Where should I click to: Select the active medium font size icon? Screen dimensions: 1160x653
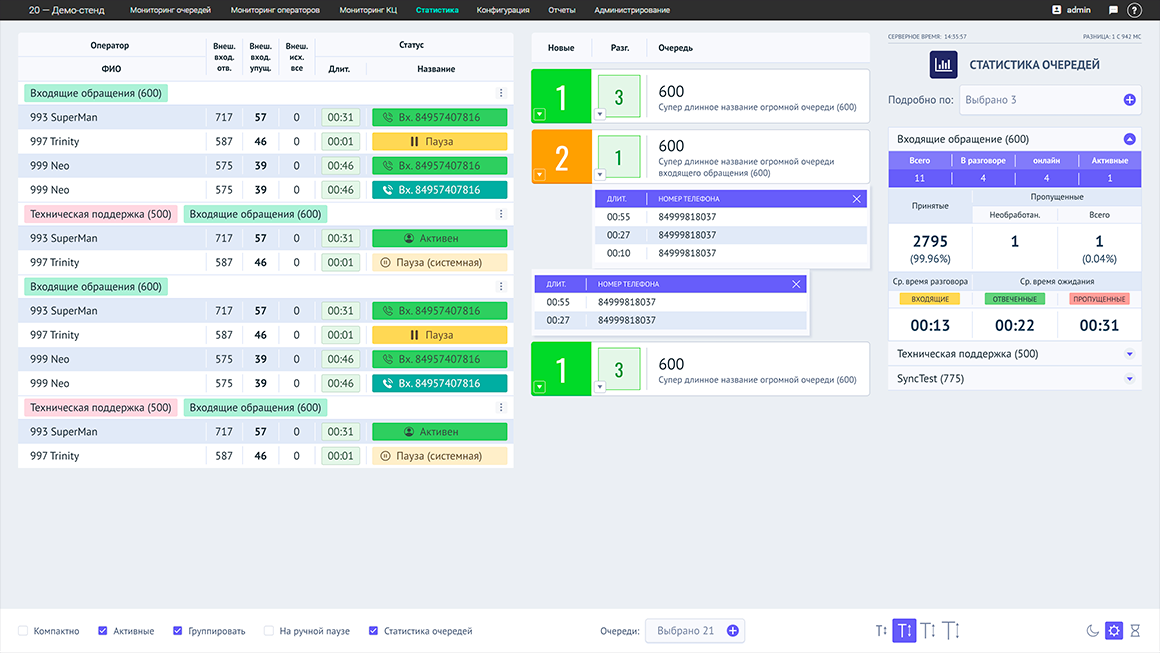pyautogui.click(x=904, y=630)
